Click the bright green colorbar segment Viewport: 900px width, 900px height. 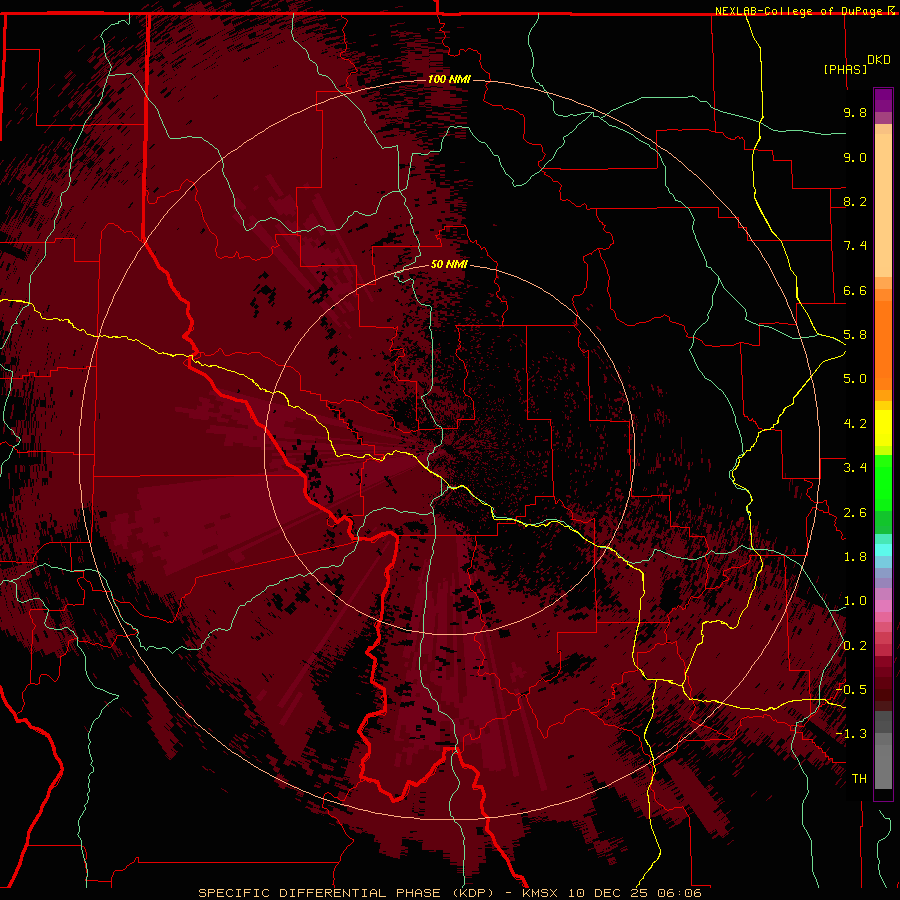pyautogui.click(x=883, y=482)
